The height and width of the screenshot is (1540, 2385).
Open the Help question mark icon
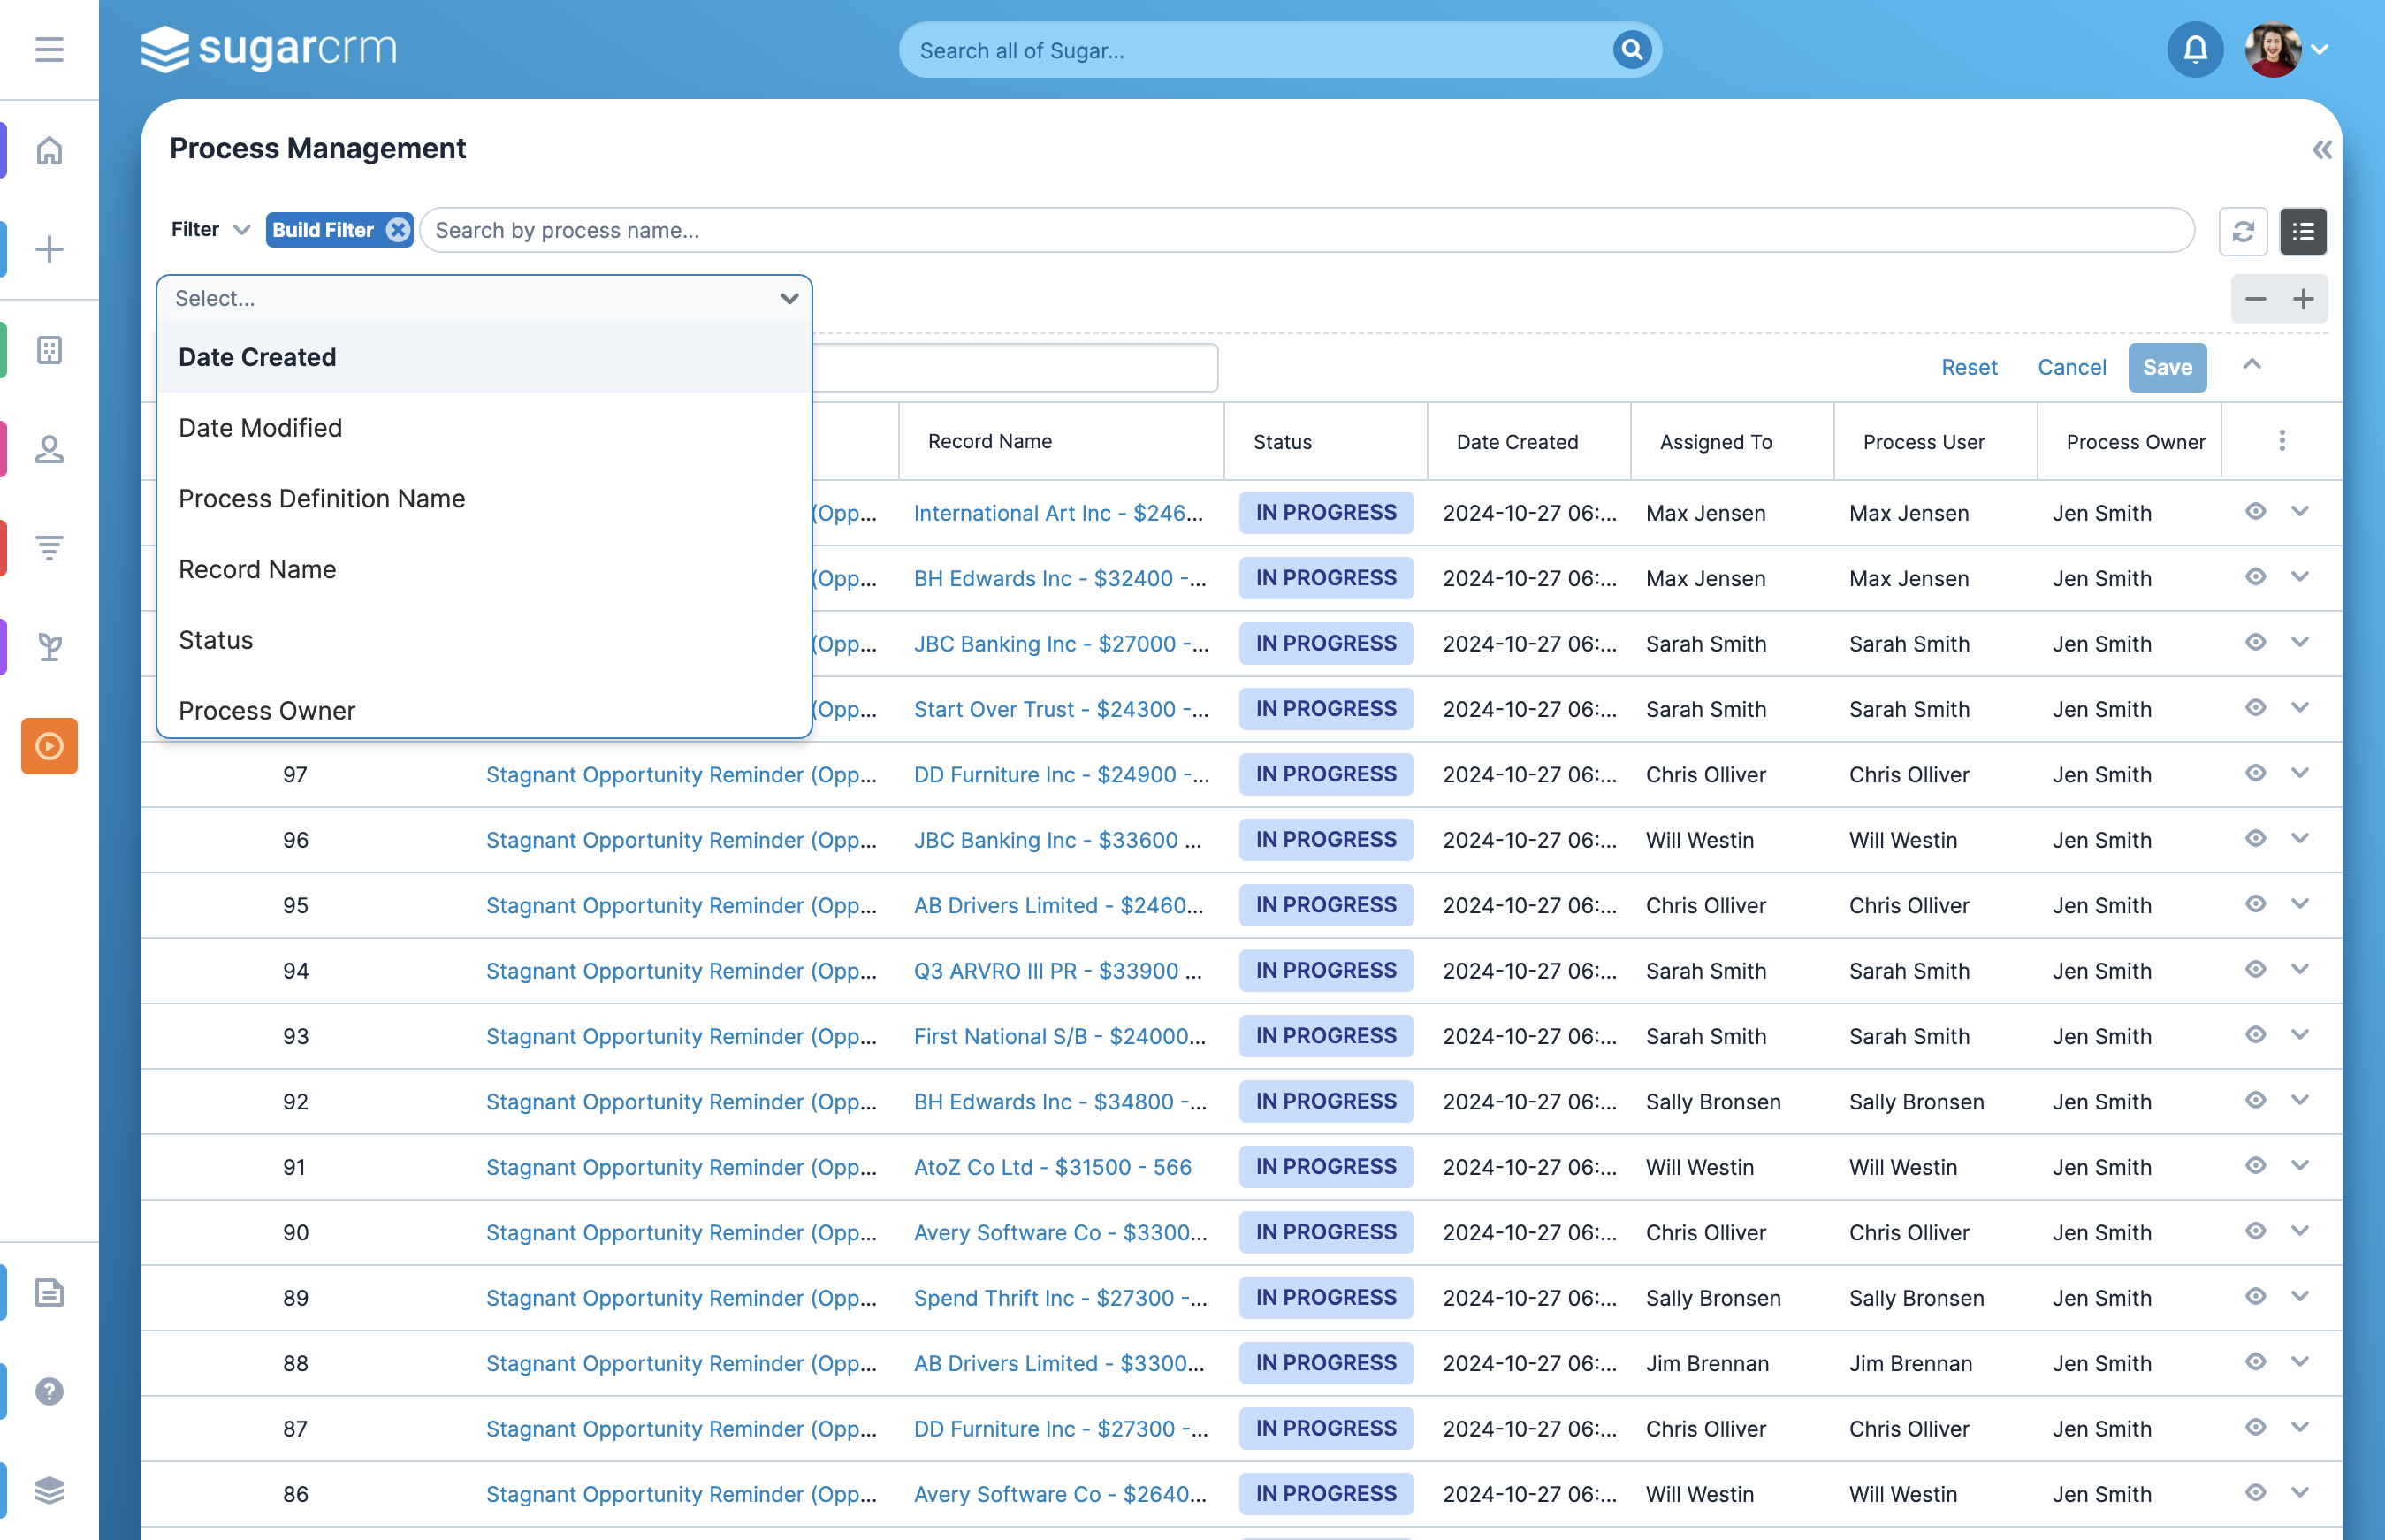coord(49,1391)
